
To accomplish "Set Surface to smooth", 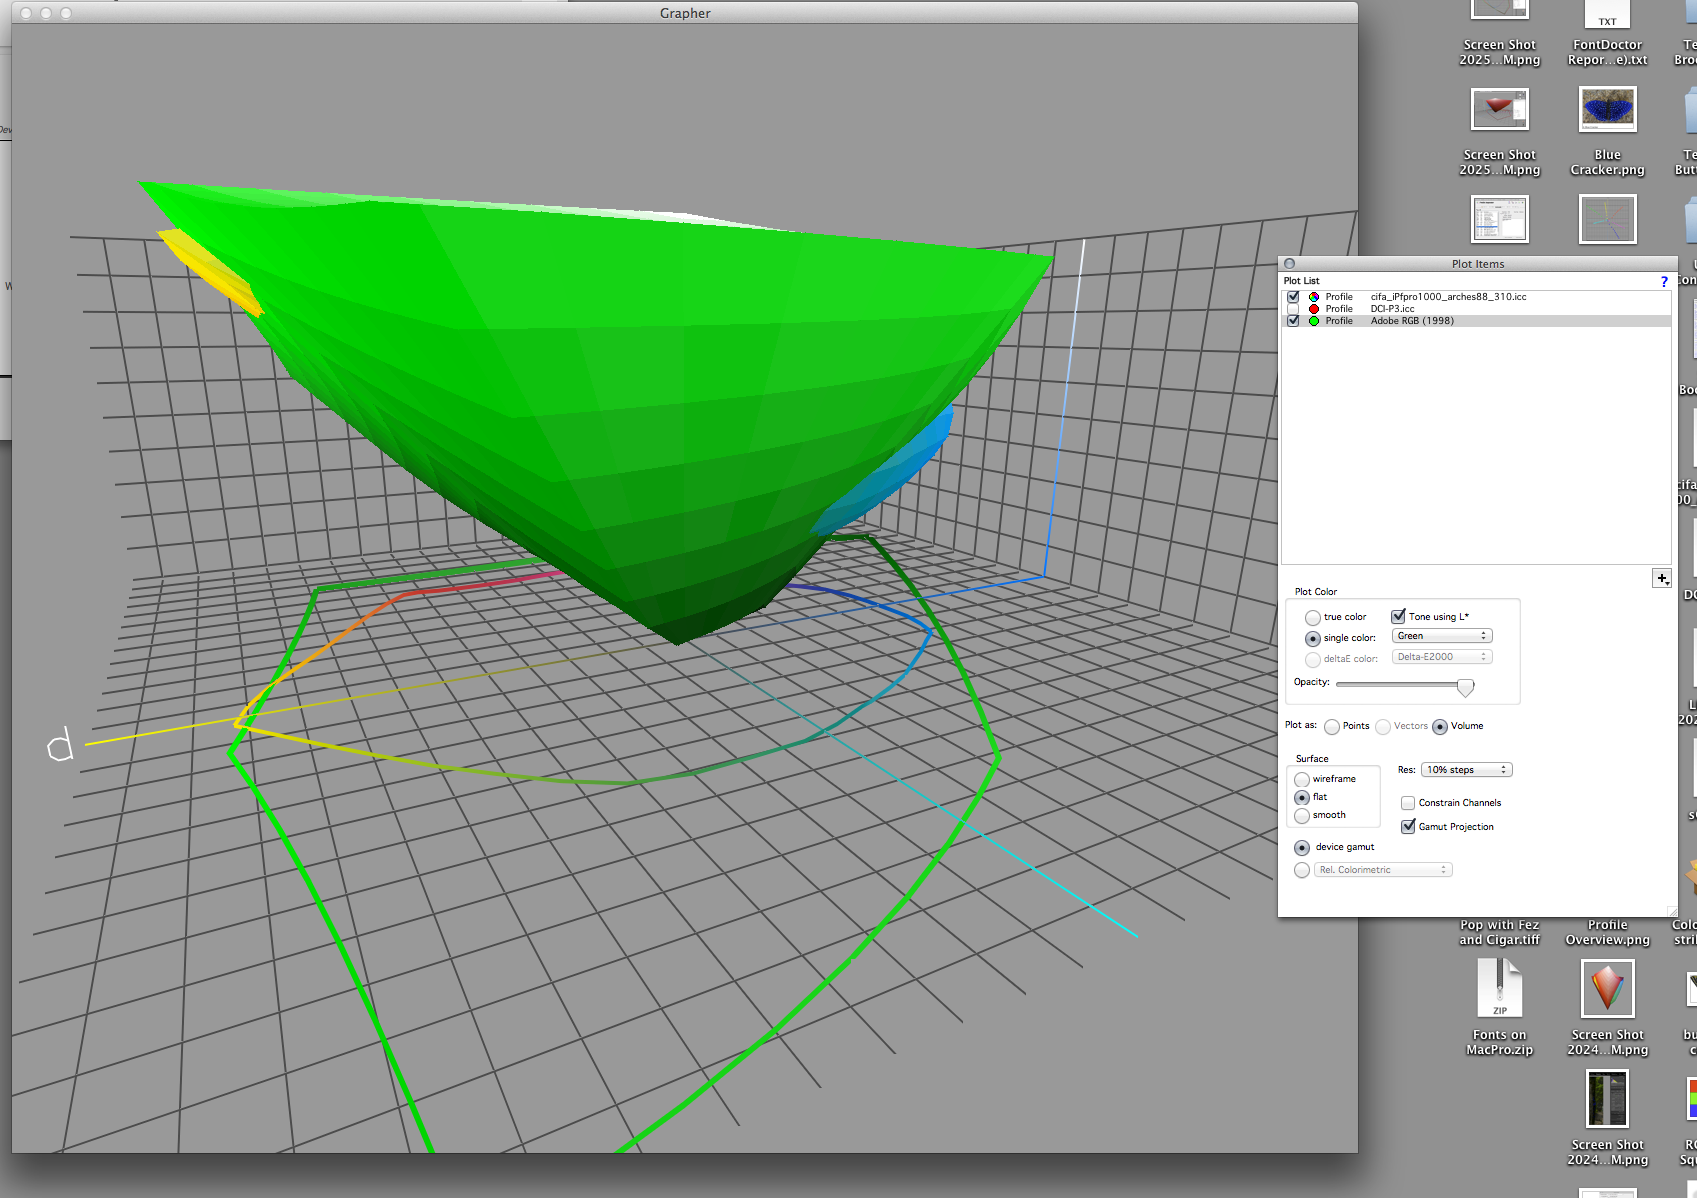I will [x=1301, y=816].
